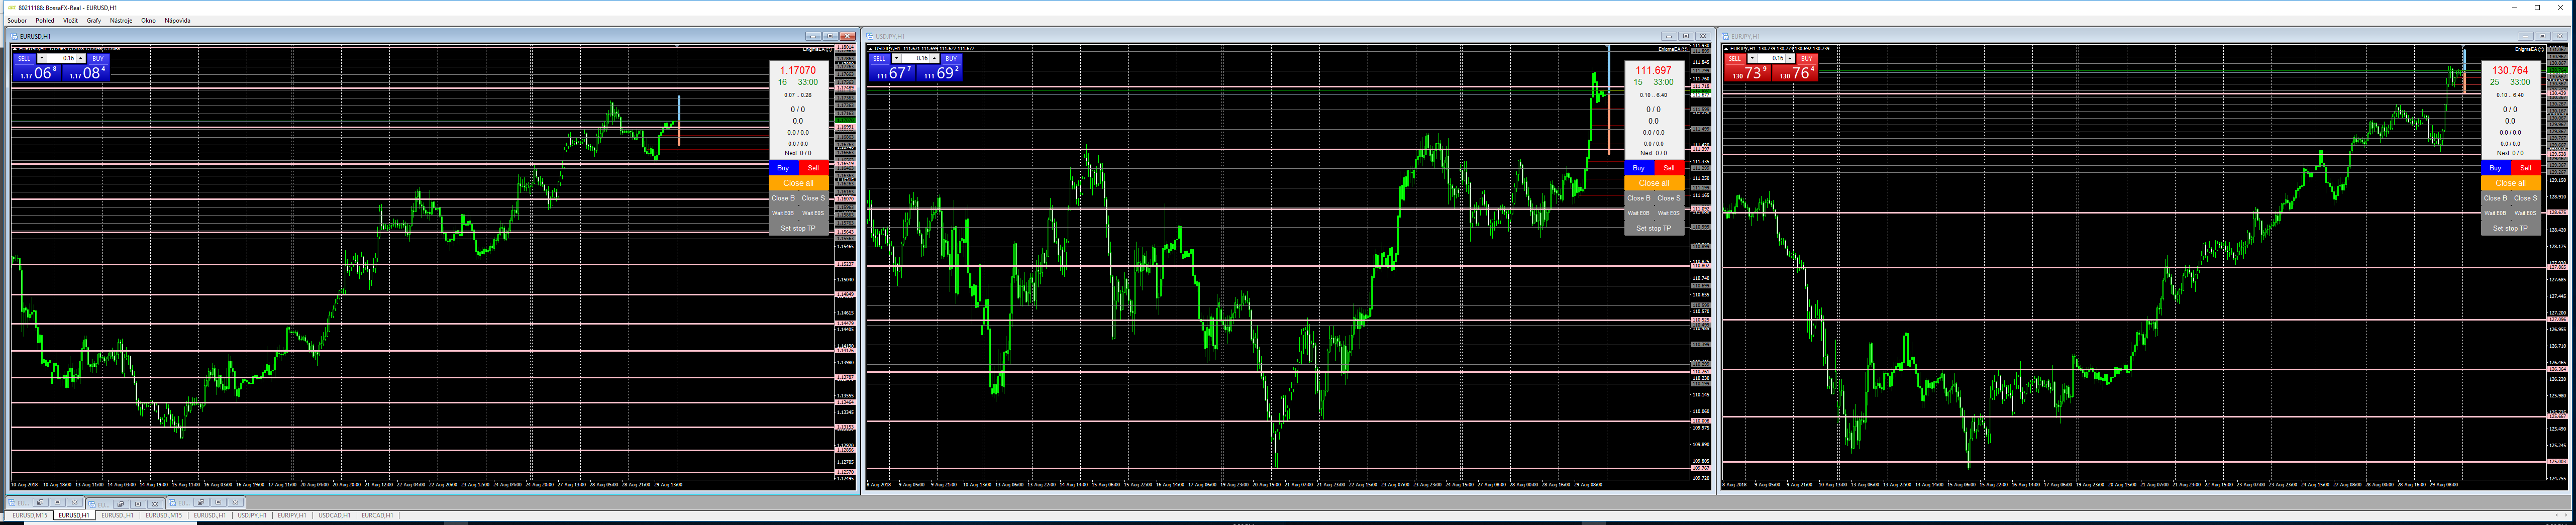Click the third minimized chart window icon
Image resolution: width=2576 pixels, height=525 pixels.
coord(172,502)
